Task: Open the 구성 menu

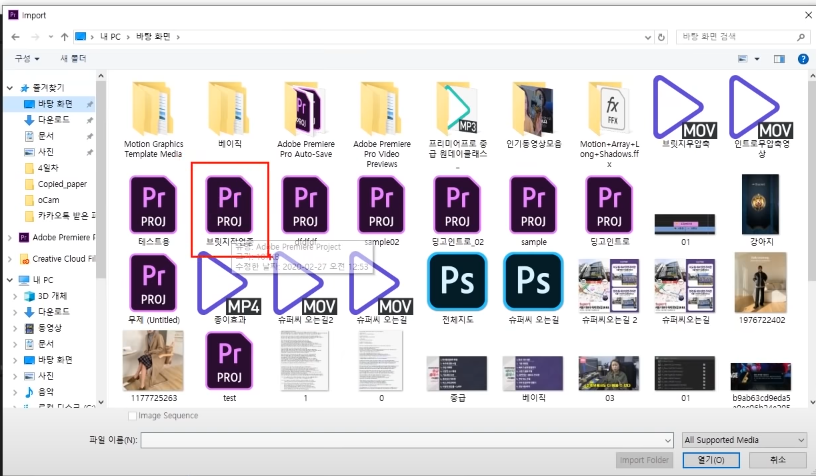Action: 27,59
